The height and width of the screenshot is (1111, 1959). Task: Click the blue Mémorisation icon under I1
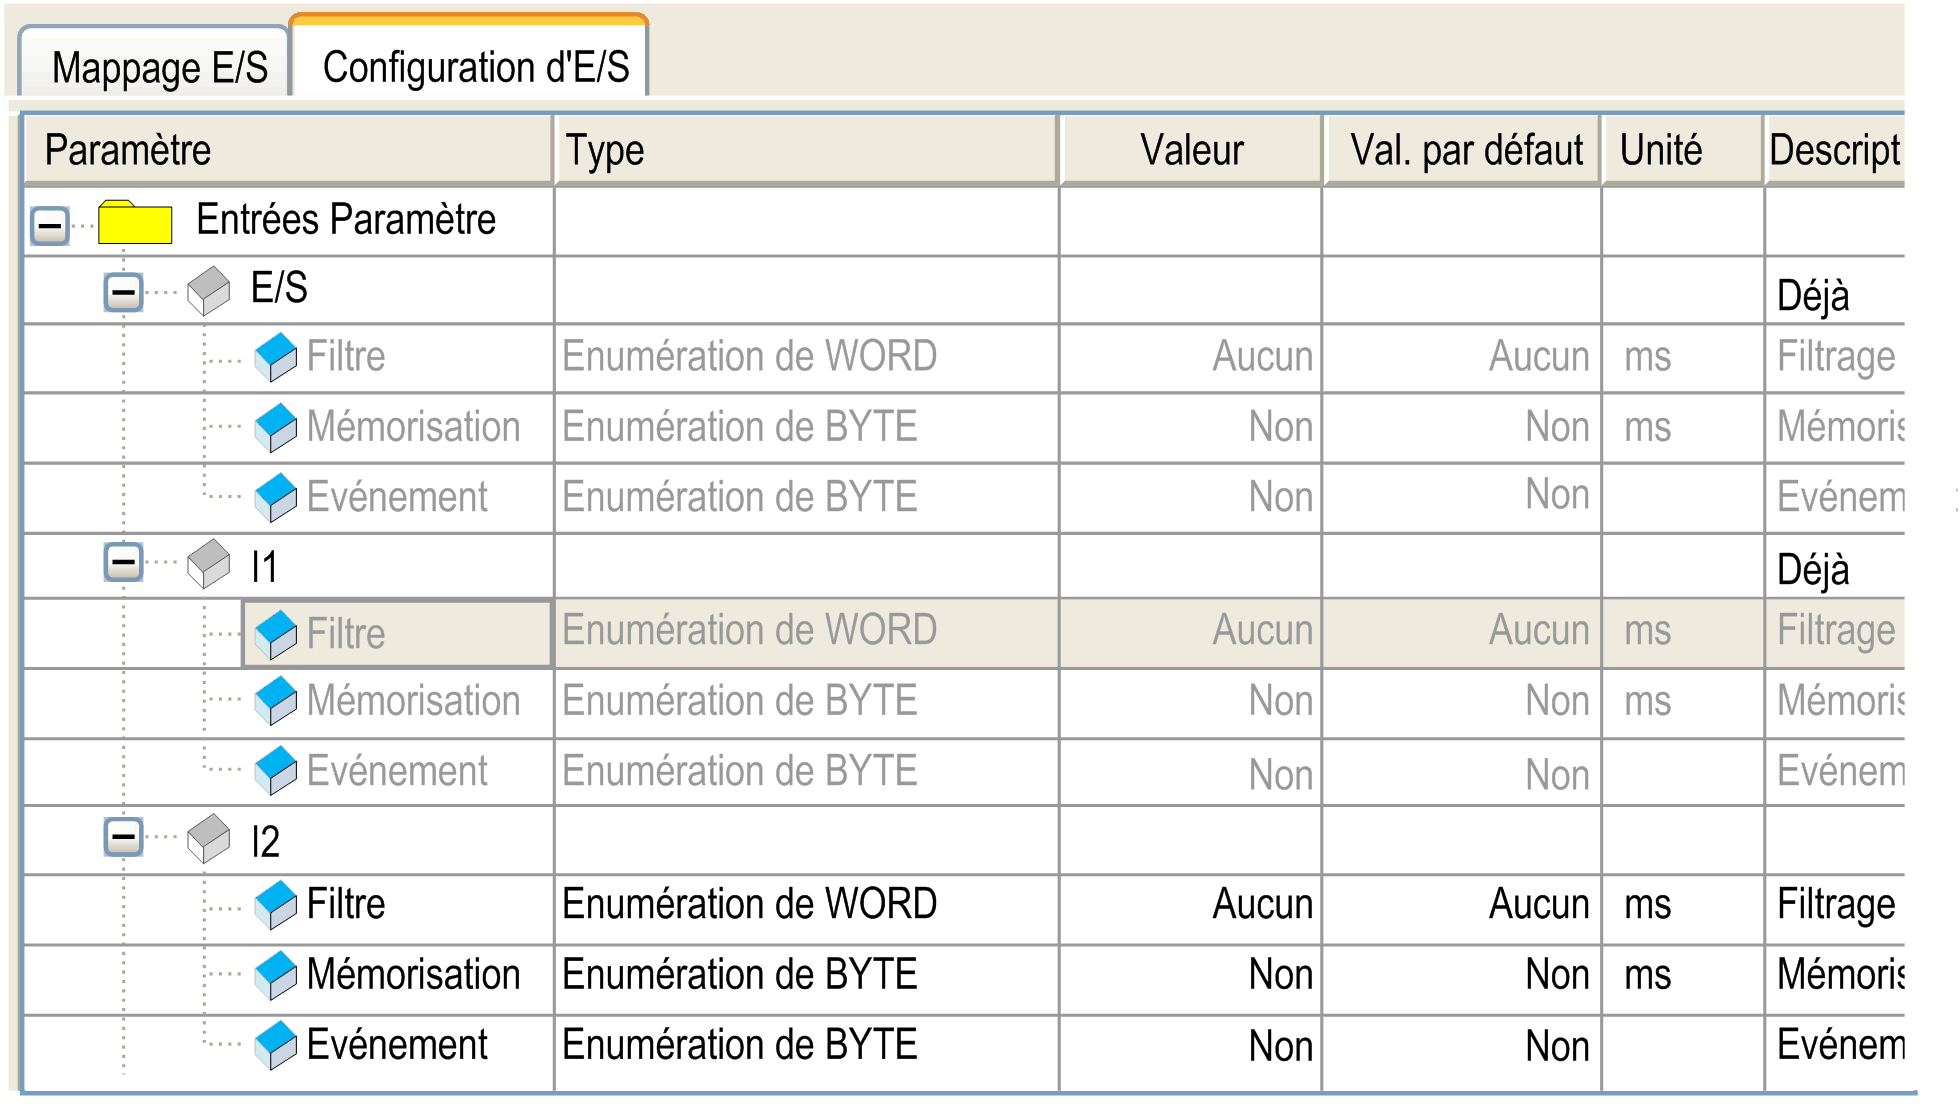pos(276,701)
